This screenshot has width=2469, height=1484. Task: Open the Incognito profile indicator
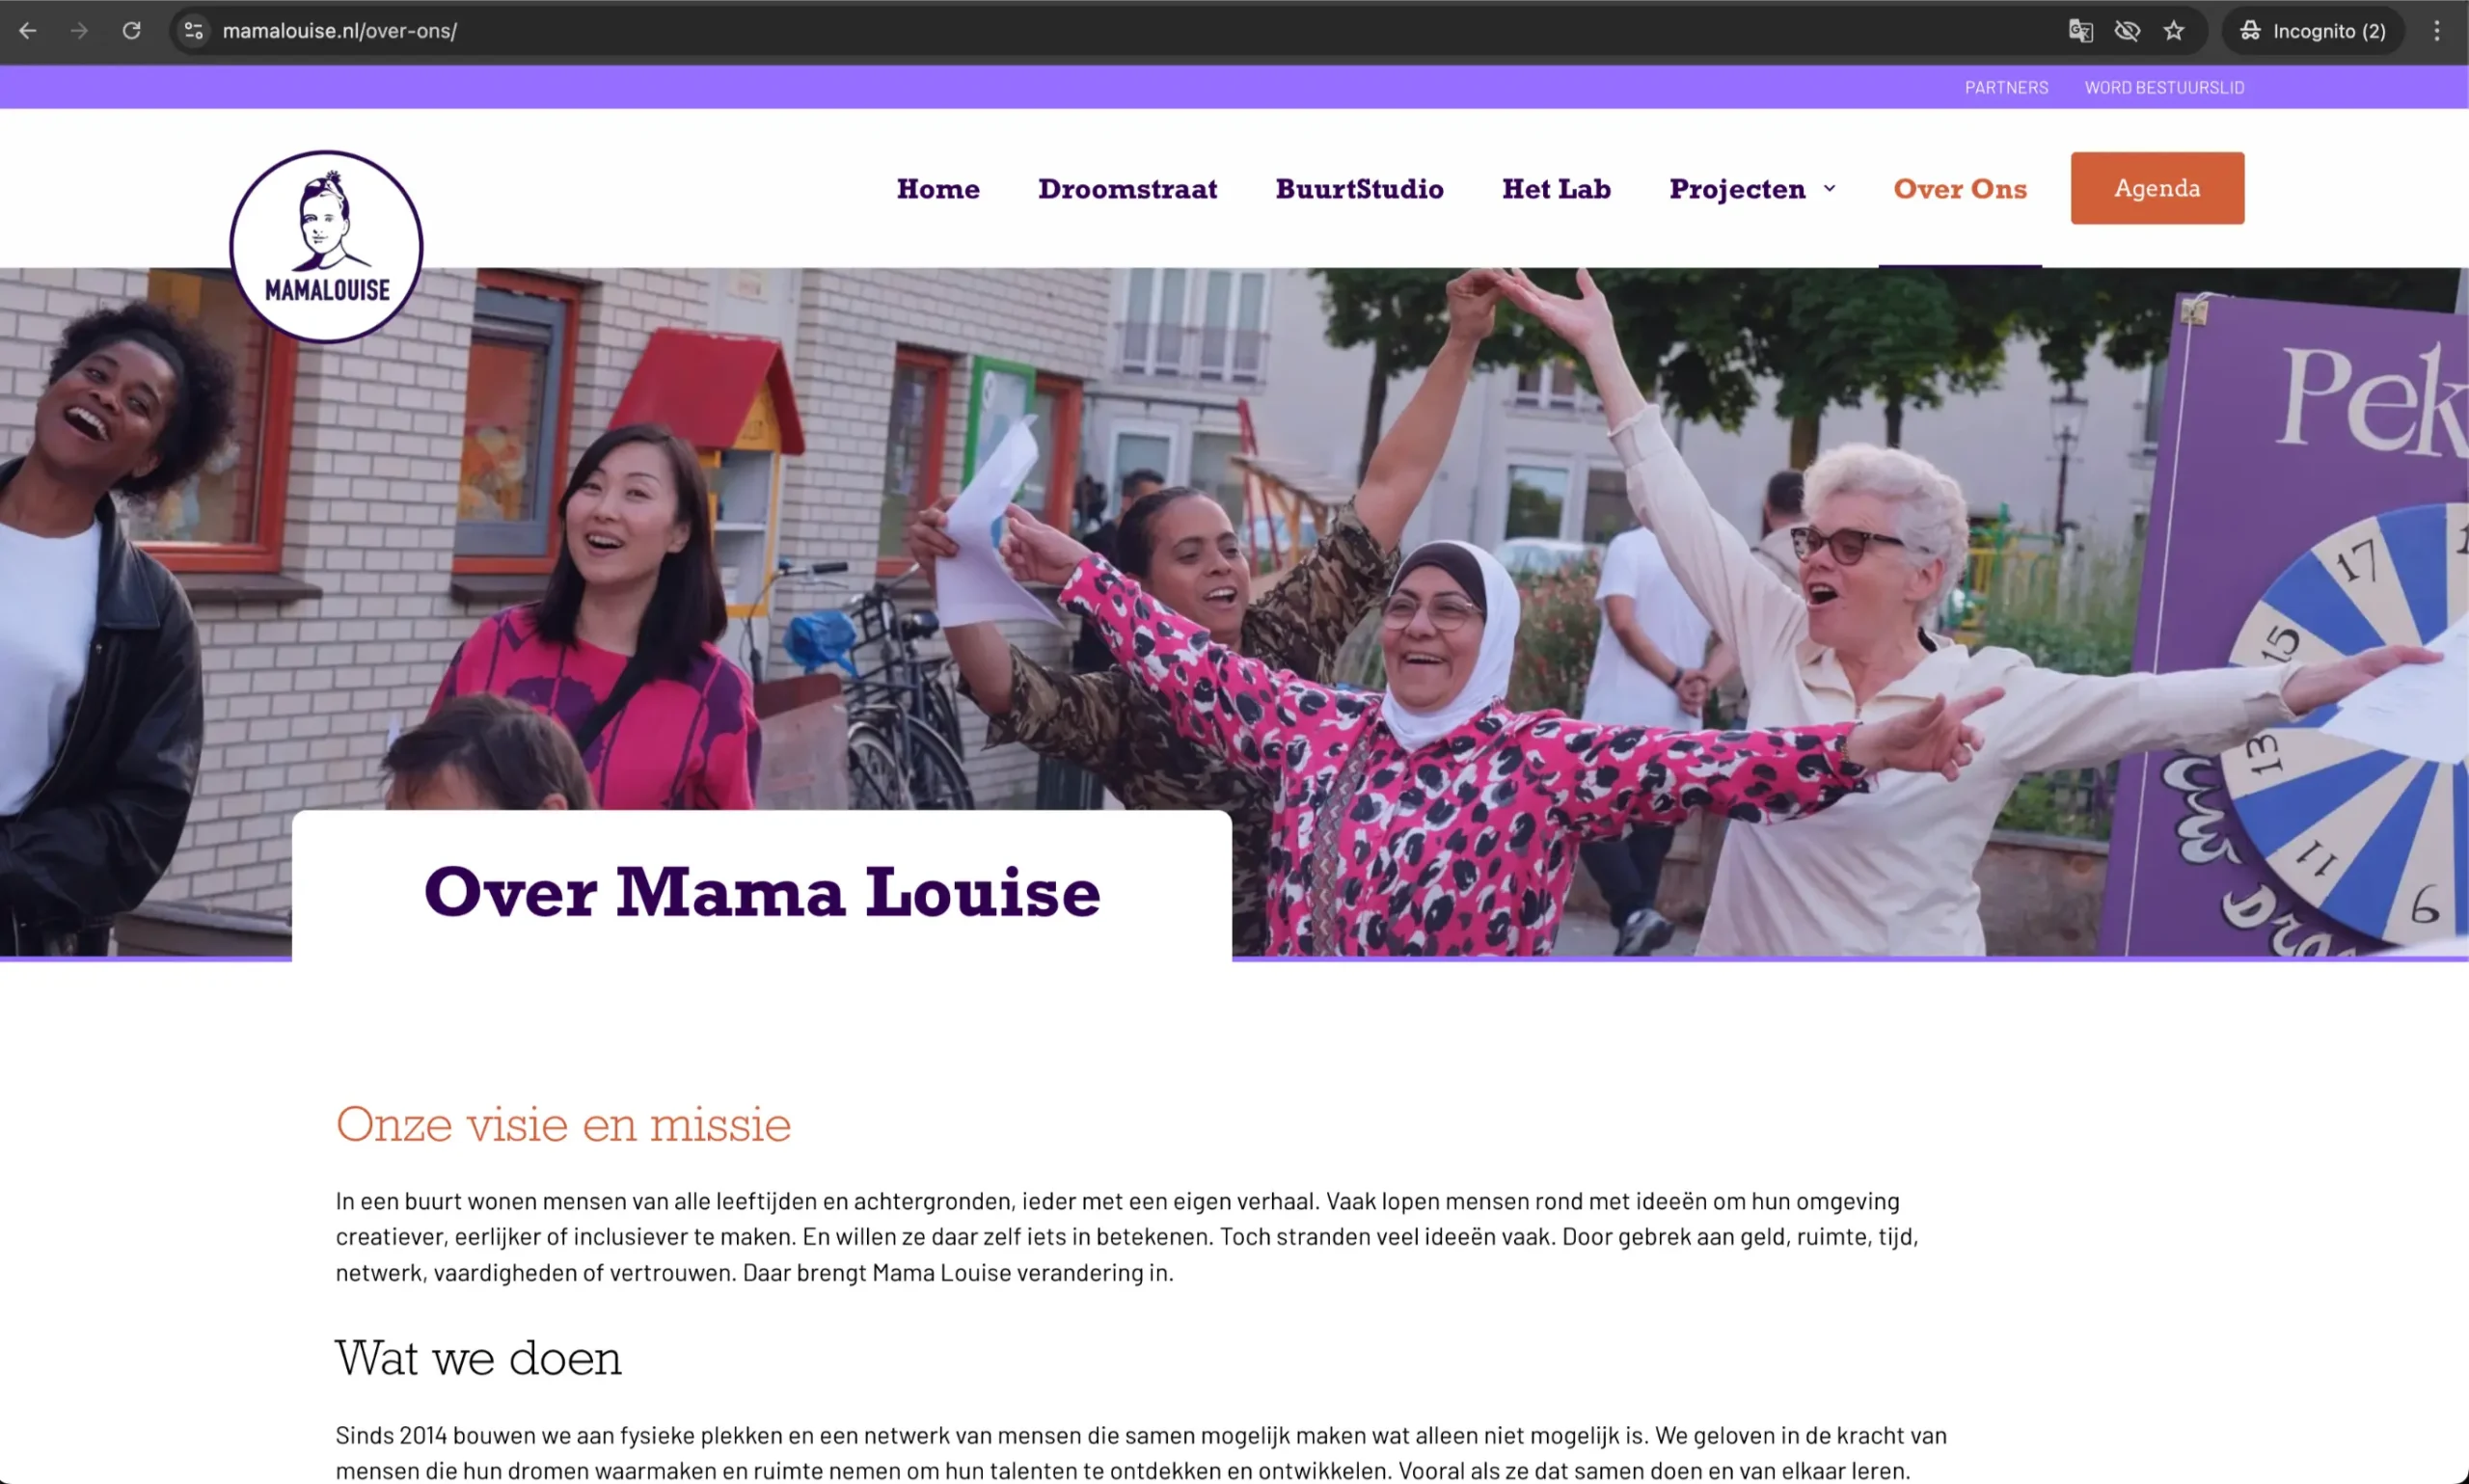(2313, 31)
